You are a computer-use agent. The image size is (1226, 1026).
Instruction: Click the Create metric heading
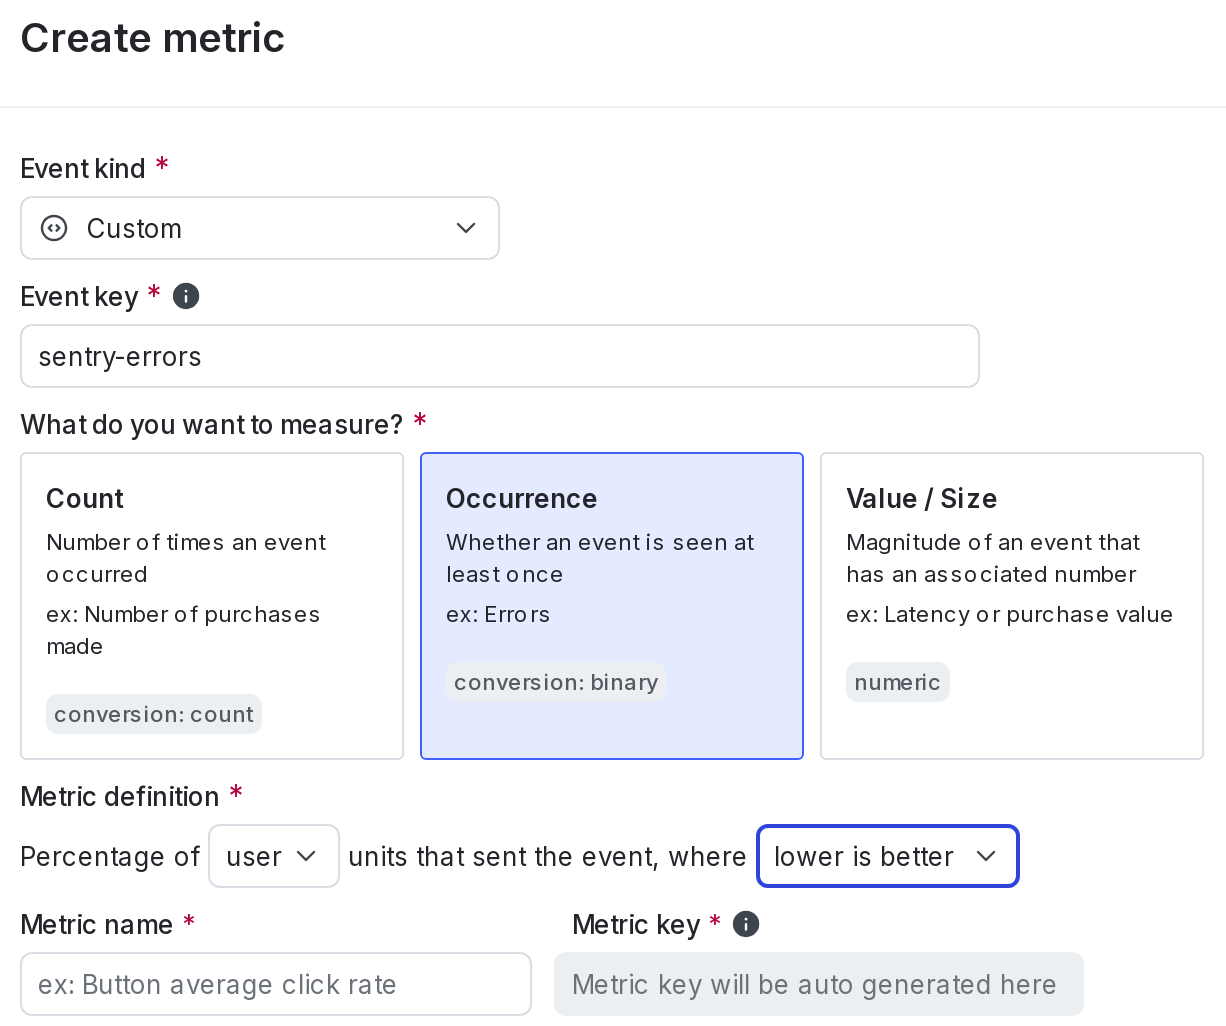coord(153,38)
